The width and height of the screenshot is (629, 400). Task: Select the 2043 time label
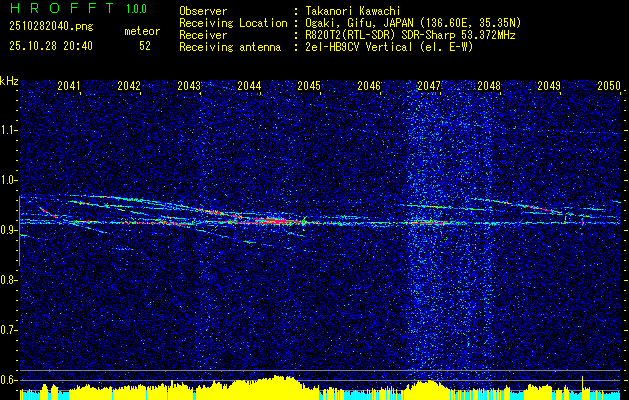point(189,86)
